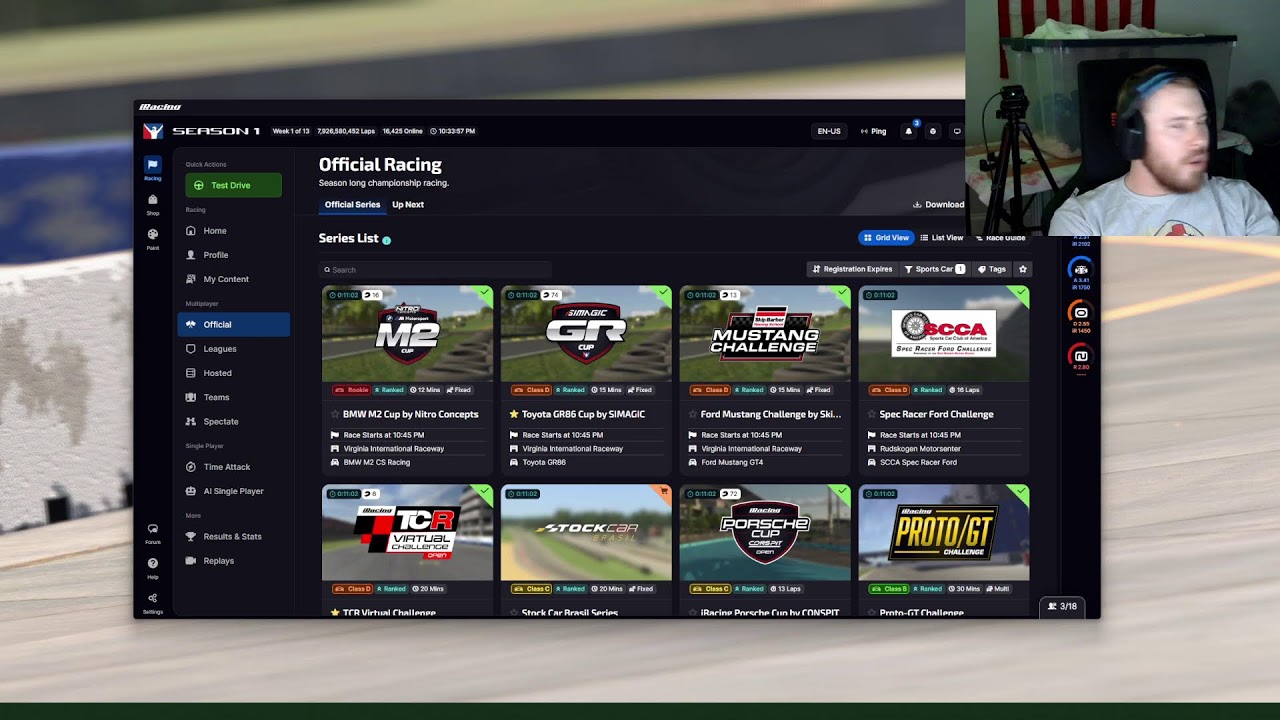
Task: Click 'Spec Racer Ford Challenge' title
Action: (936, 414)
